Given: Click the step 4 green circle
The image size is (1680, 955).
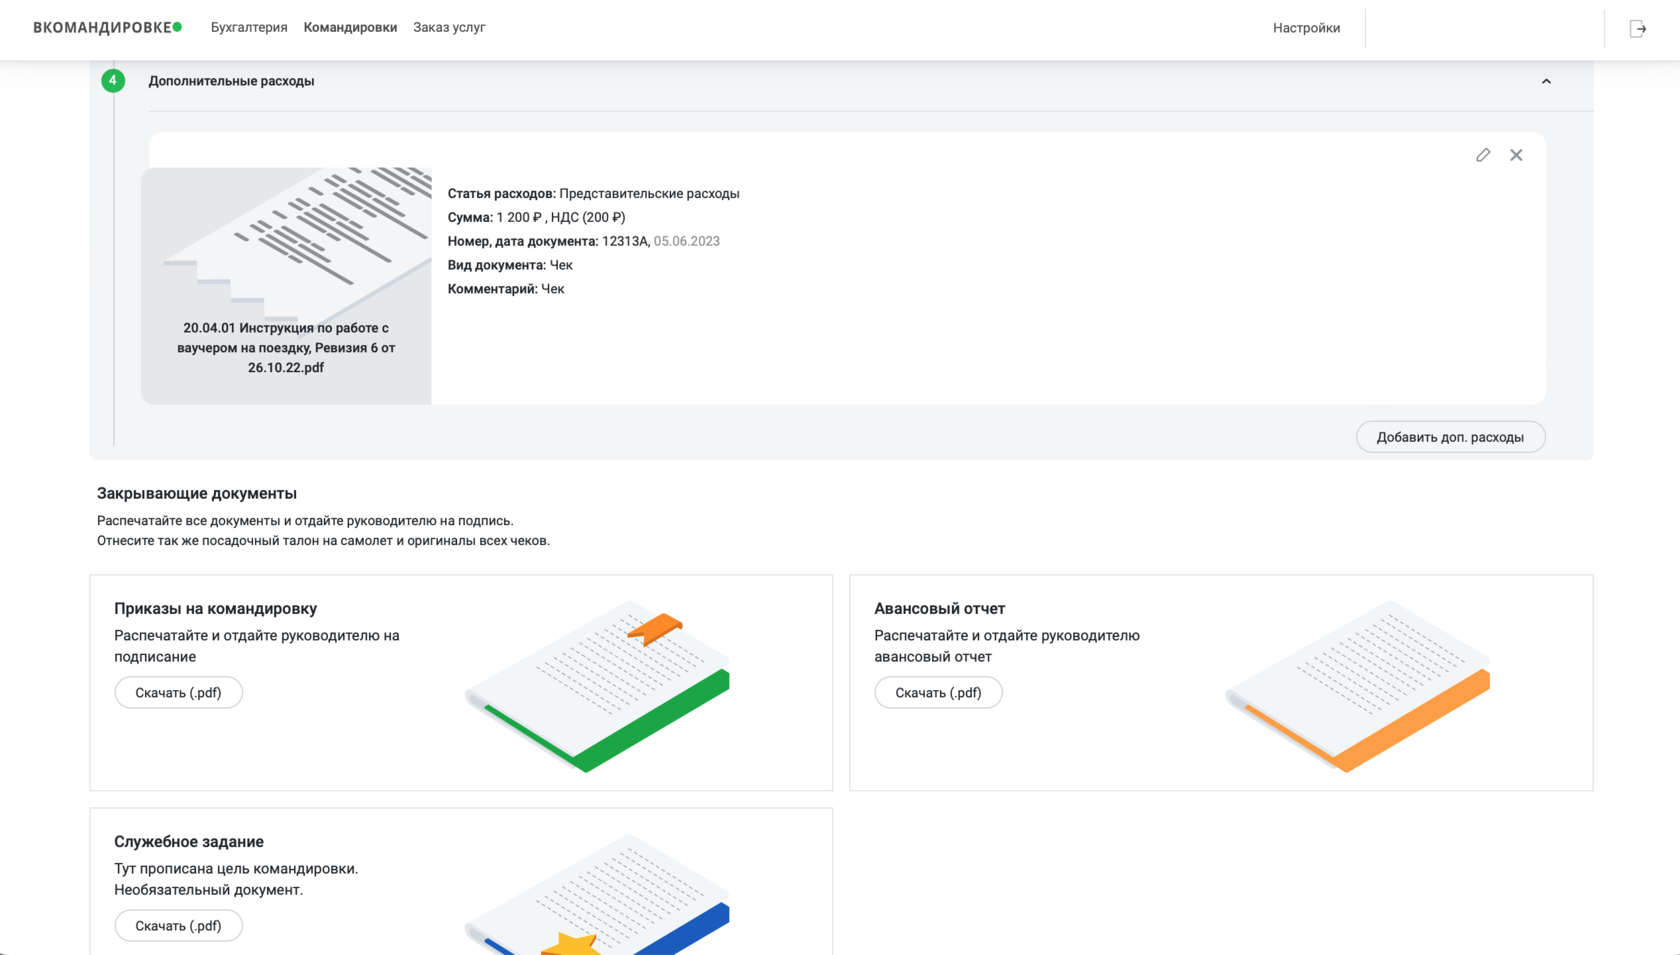Looking at the screenshot, I should (113, 80).
